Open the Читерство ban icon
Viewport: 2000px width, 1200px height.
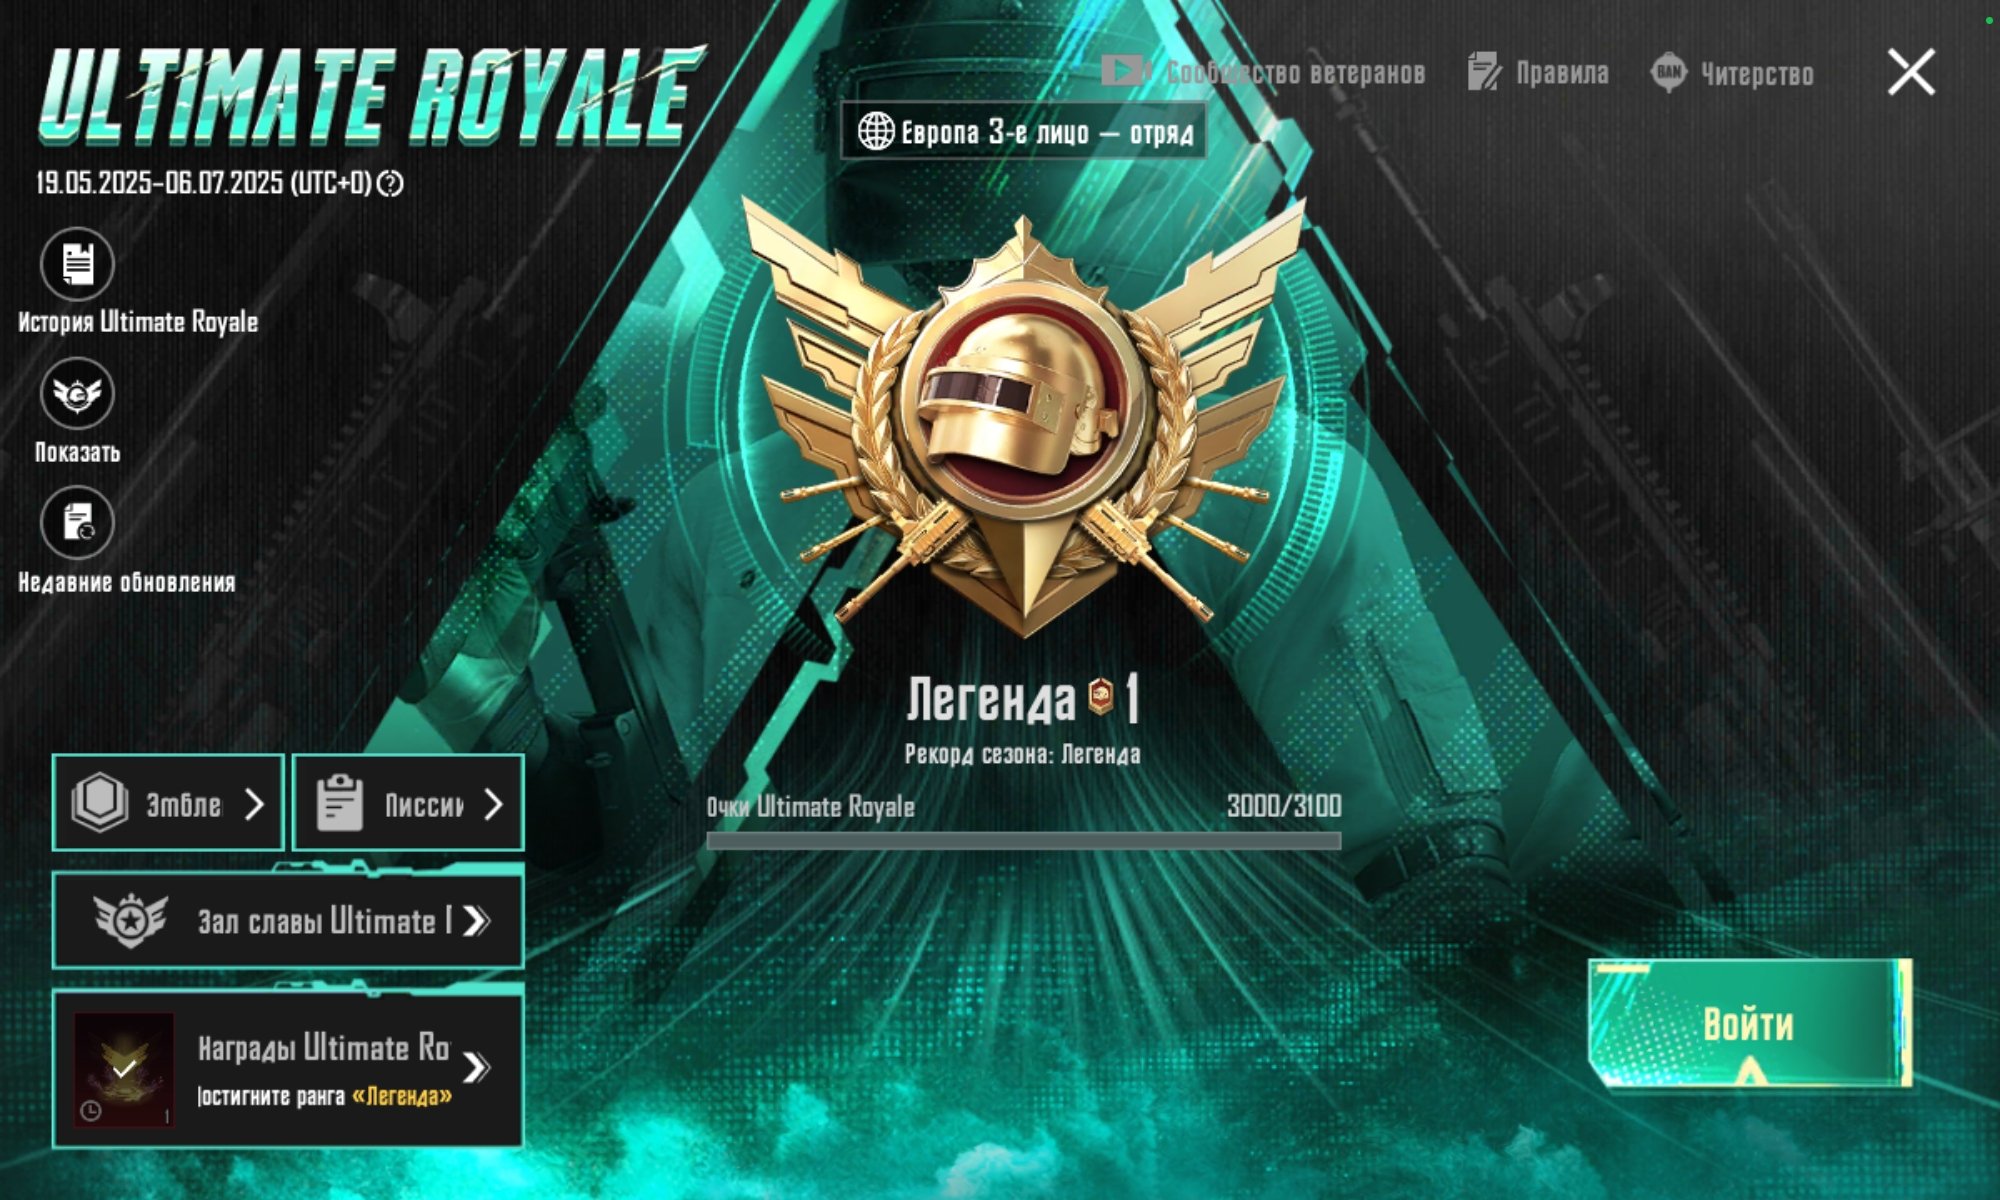pyautogui.click(x=1669, y=73)
